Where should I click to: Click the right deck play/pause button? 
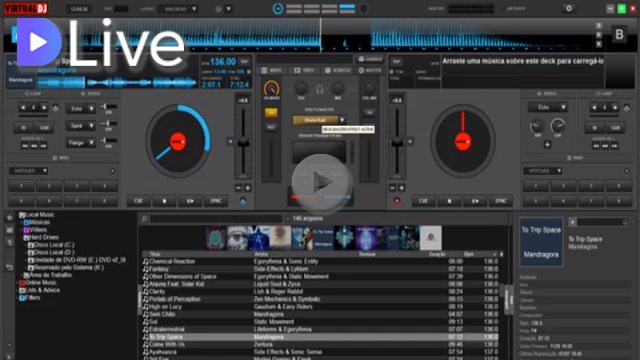click(x=475, y=201)
